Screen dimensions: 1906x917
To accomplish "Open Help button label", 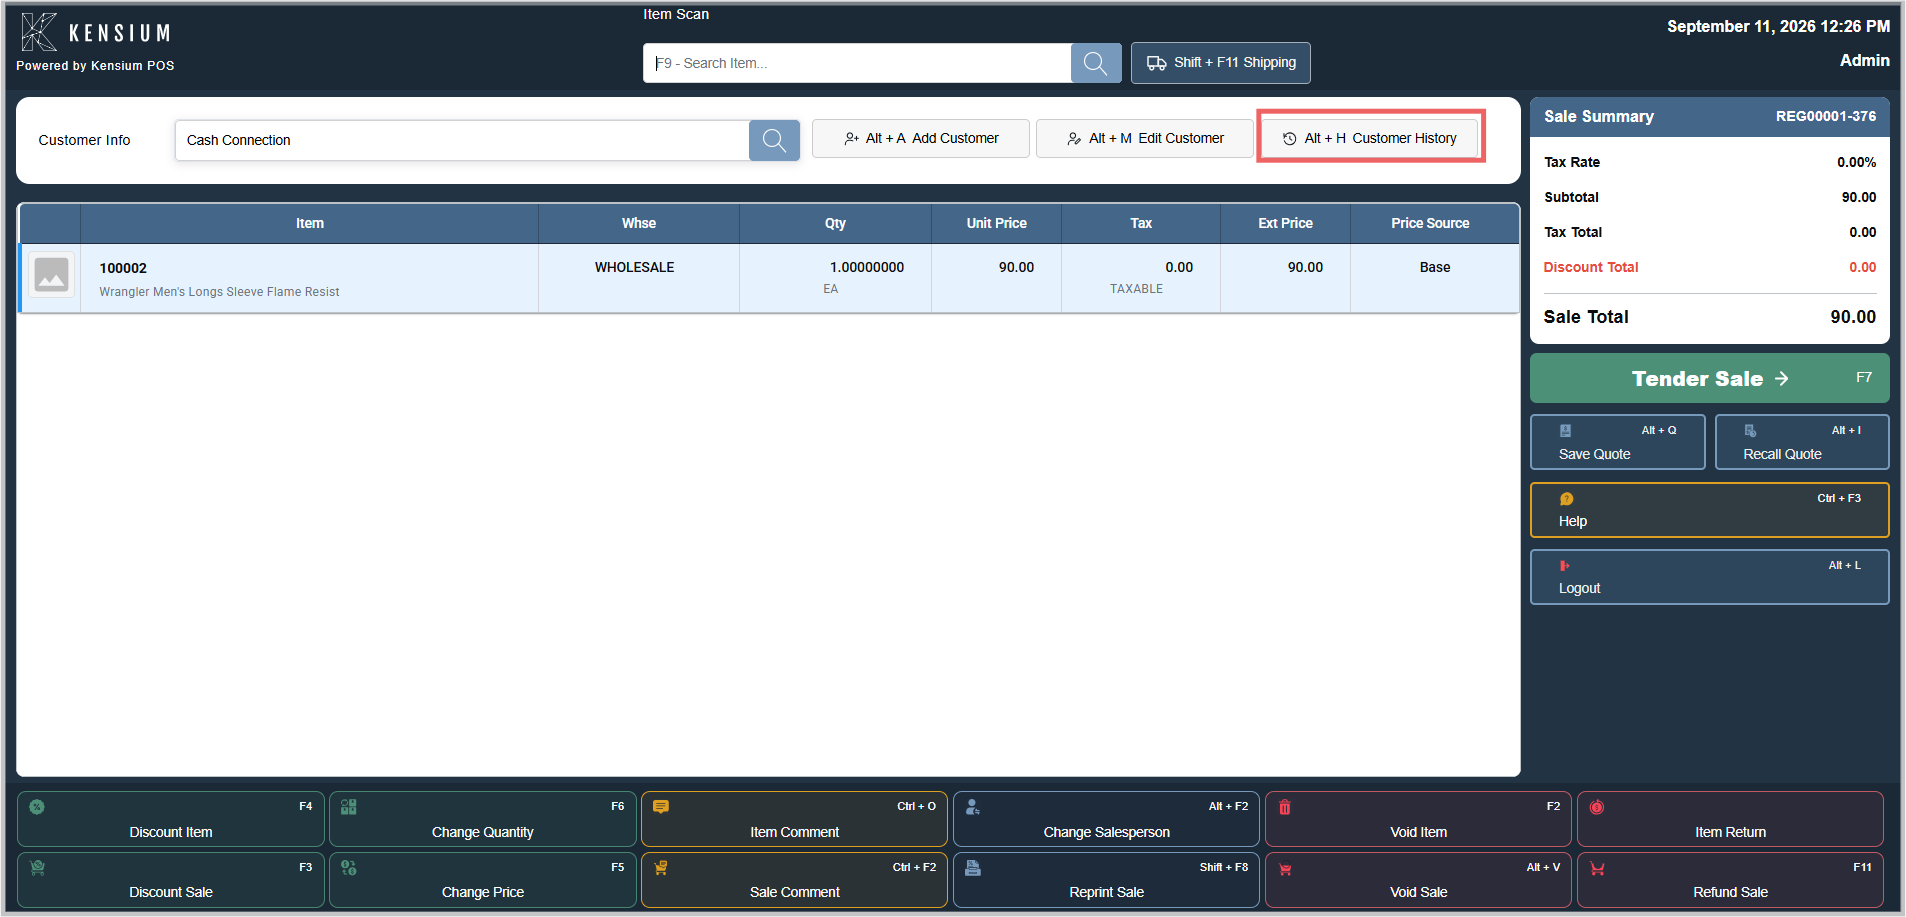I will [x=1573, y=521].
